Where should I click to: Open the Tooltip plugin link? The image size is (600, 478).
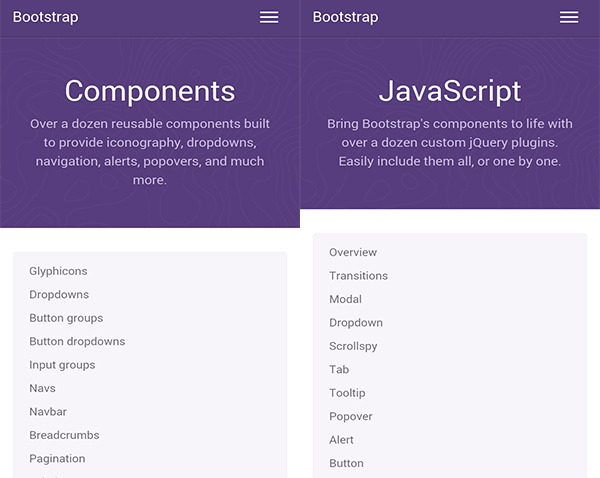(347, 393)
